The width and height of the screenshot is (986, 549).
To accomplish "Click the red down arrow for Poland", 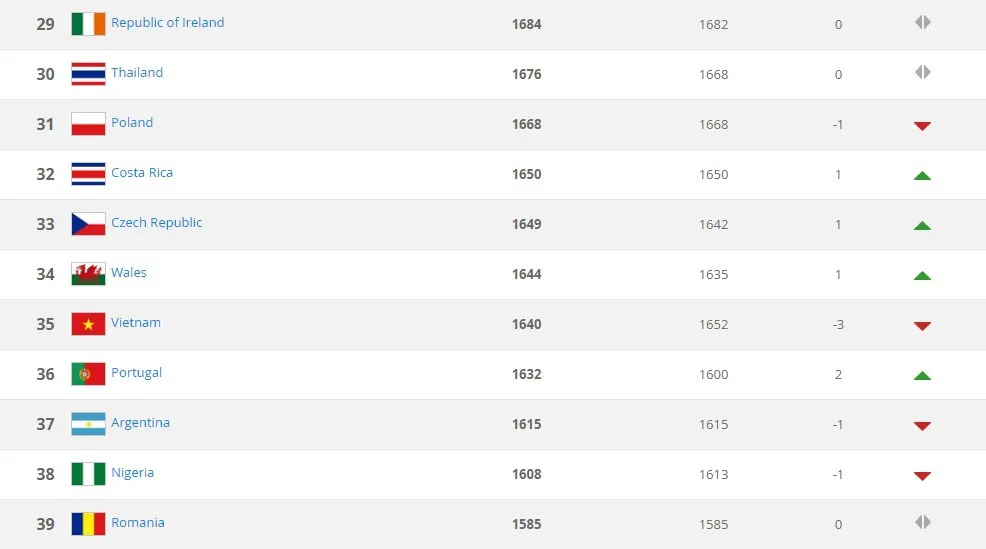I will coord(922,126).
